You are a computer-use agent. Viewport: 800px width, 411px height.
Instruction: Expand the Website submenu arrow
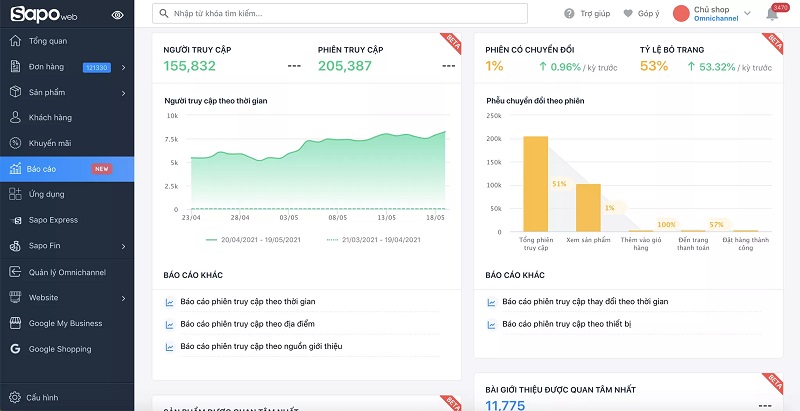123,298
